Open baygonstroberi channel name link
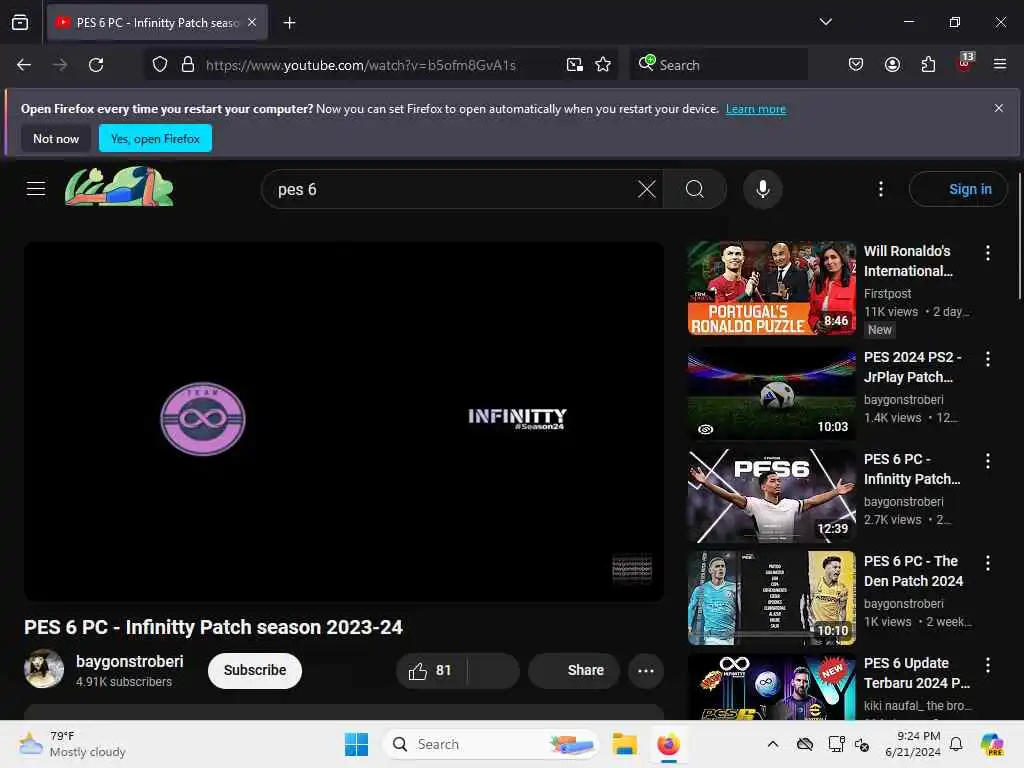 (129, 662)
